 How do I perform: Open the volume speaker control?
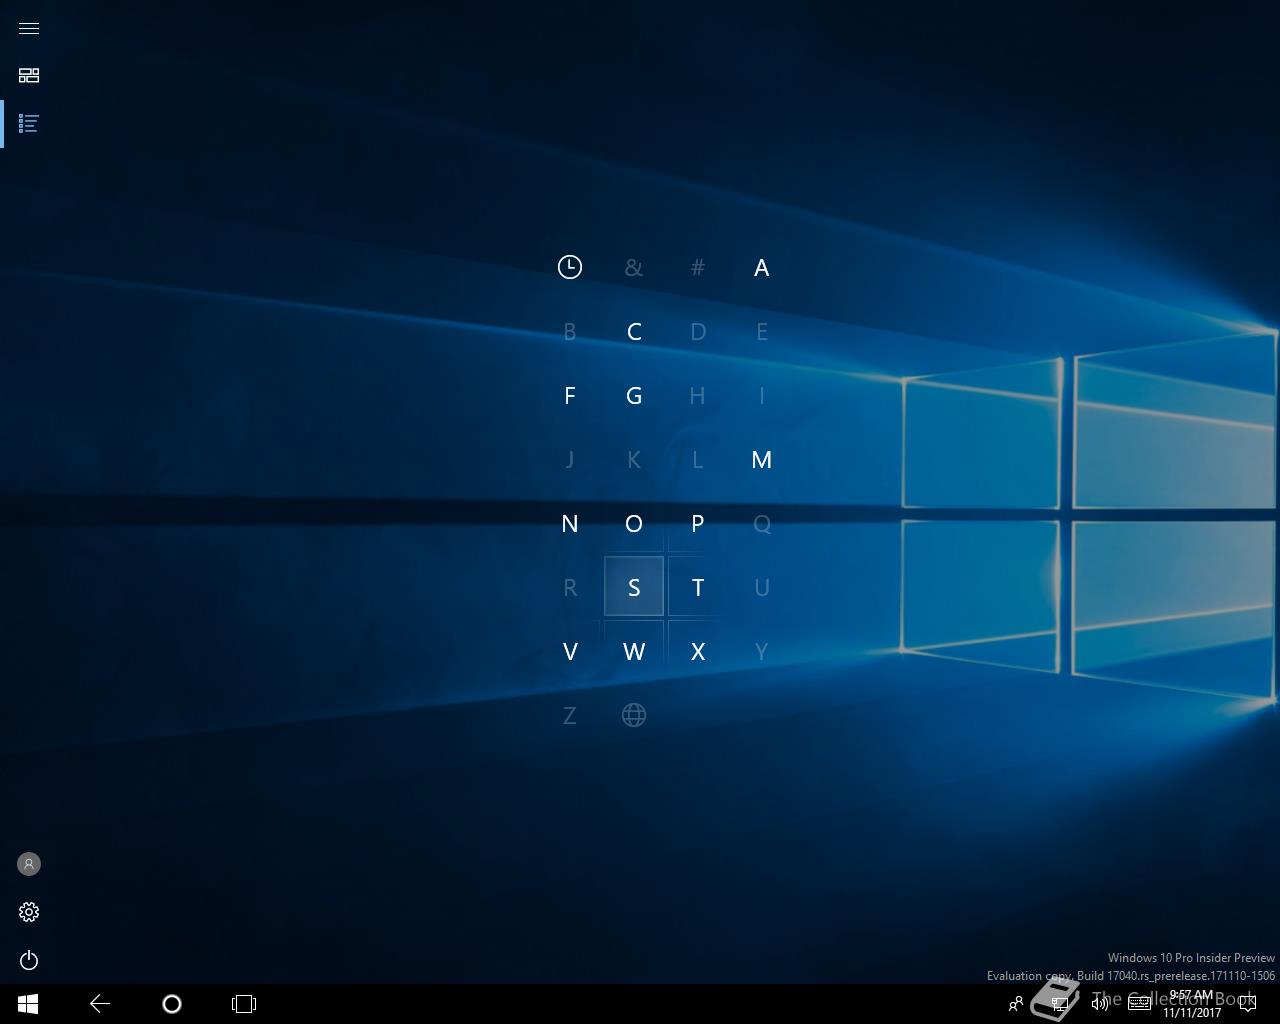point(1100,1004)
